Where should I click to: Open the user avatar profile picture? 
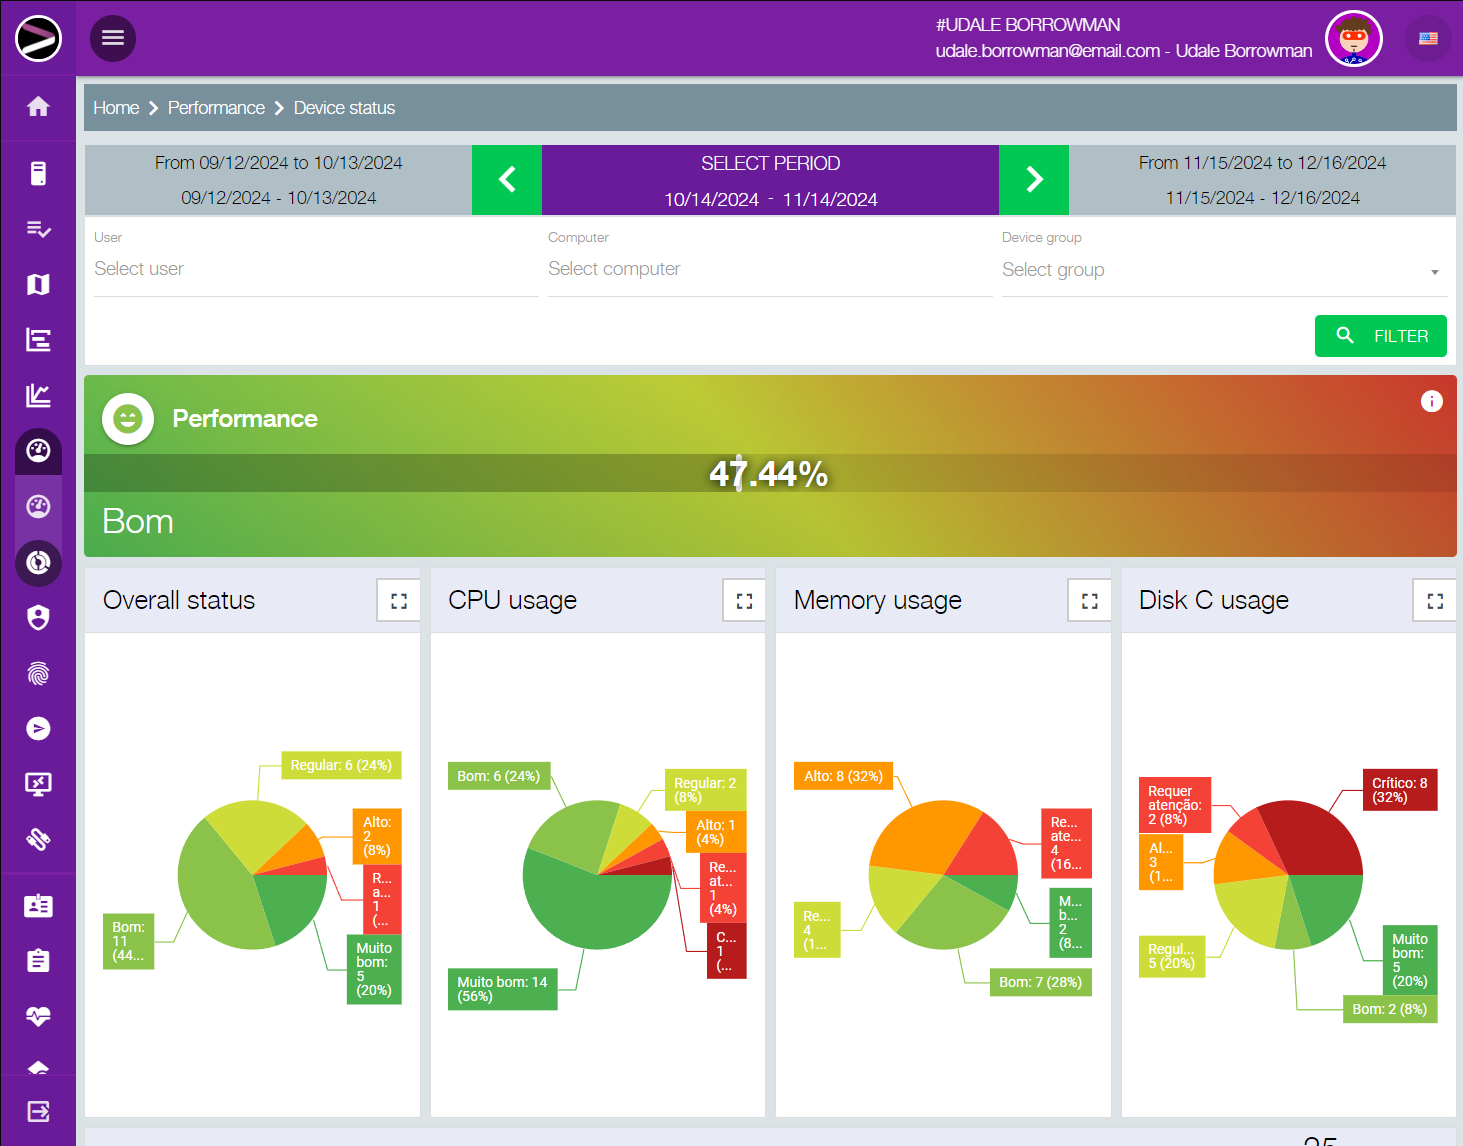(x=1353, y=39)
